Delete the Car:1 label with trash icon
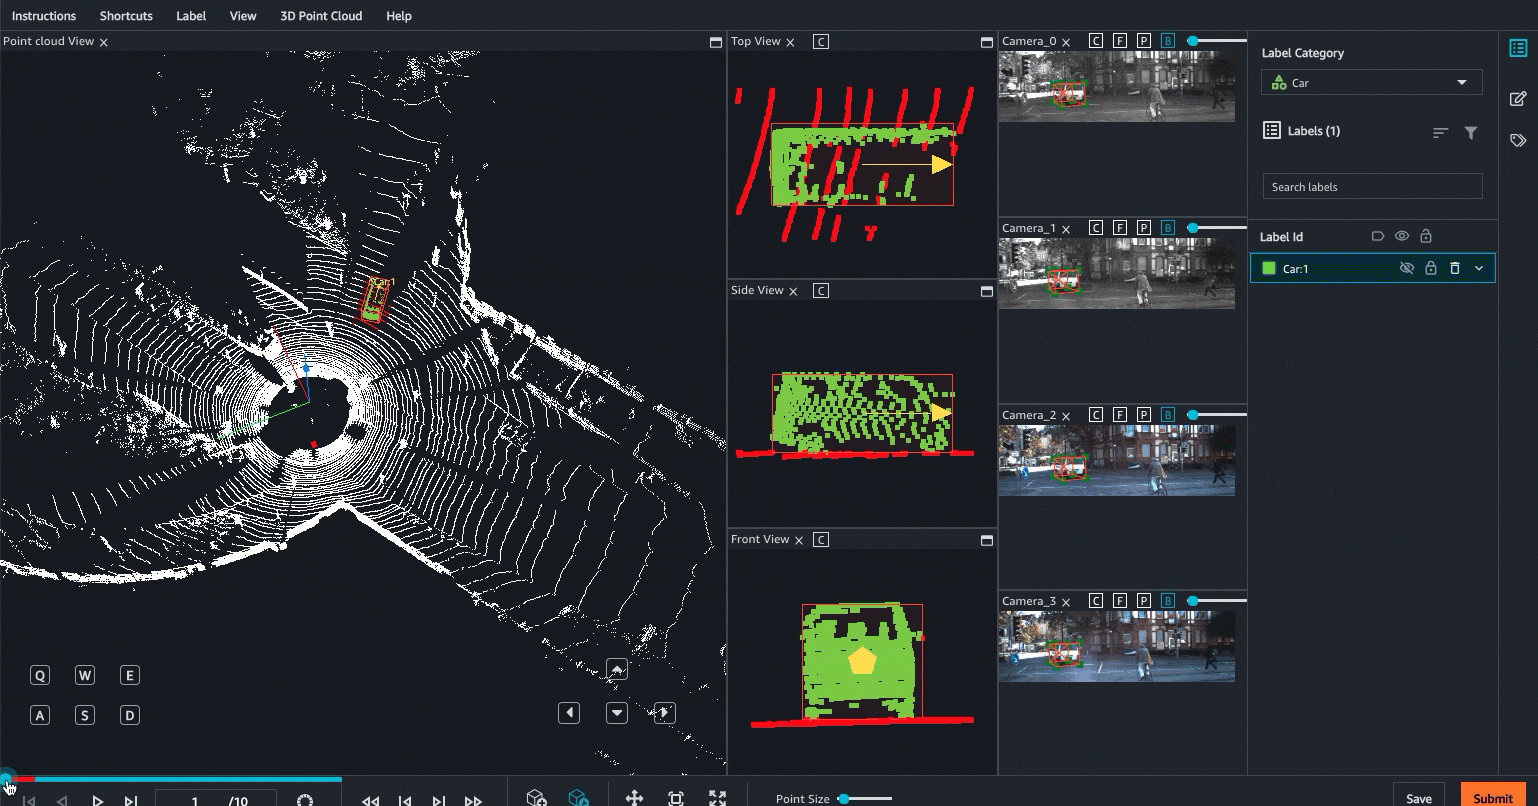The image size is (1538, 806). [1455, 268]
